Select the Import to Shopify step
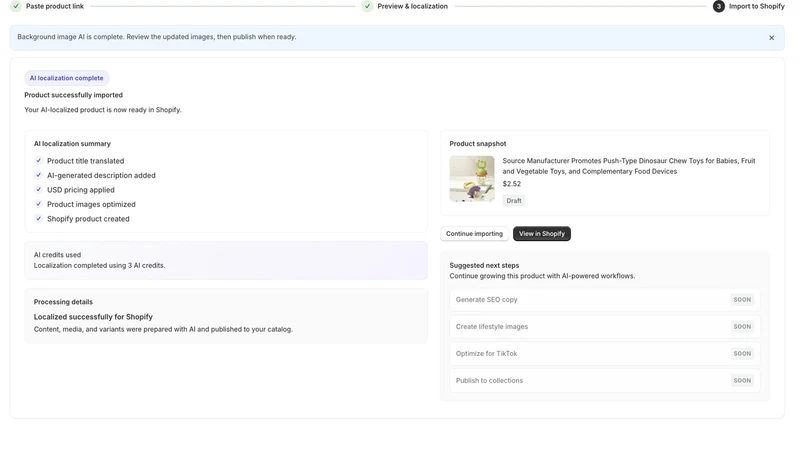The width and height of the screenshot is (800, 450). click(757, 6)
